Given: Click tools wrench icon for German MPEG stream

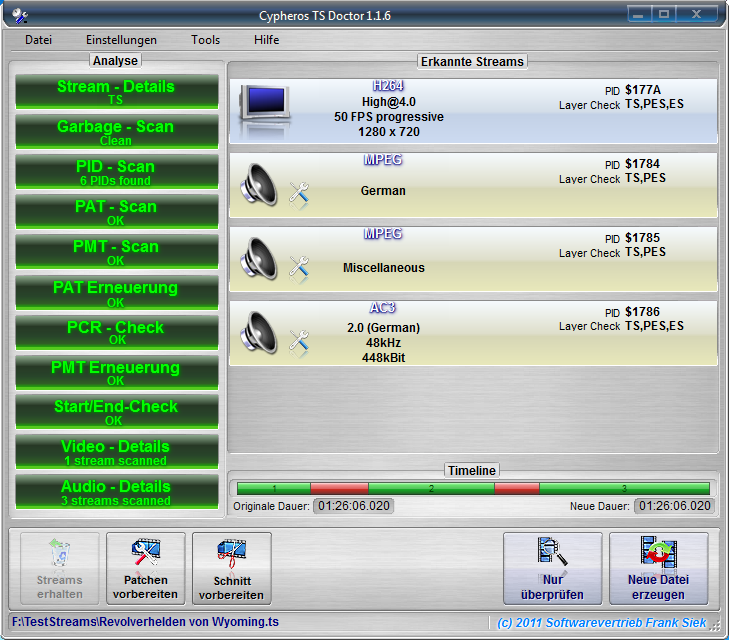Looking at the screenshot, I should (x=299, y=192).
